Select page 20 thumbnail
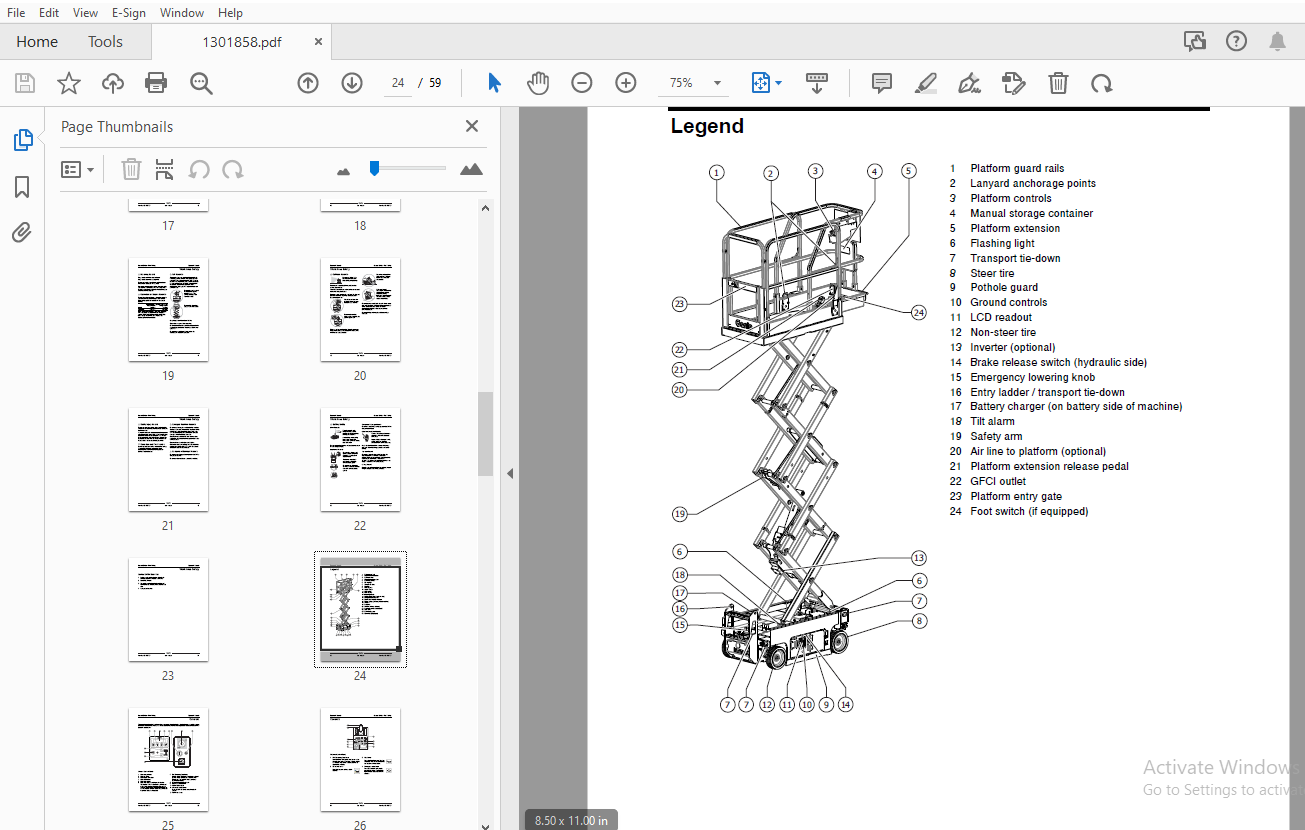The image size is (1305, 830). (x=360, y=310)
